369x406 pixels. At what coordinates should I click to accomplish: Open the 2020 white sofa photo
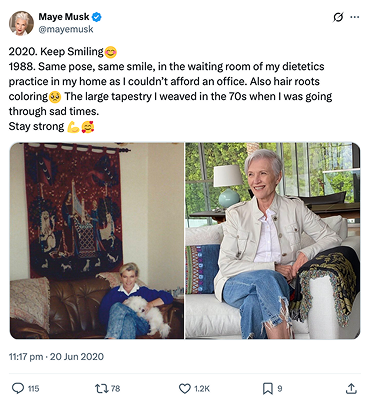click(x=273, y=241)
